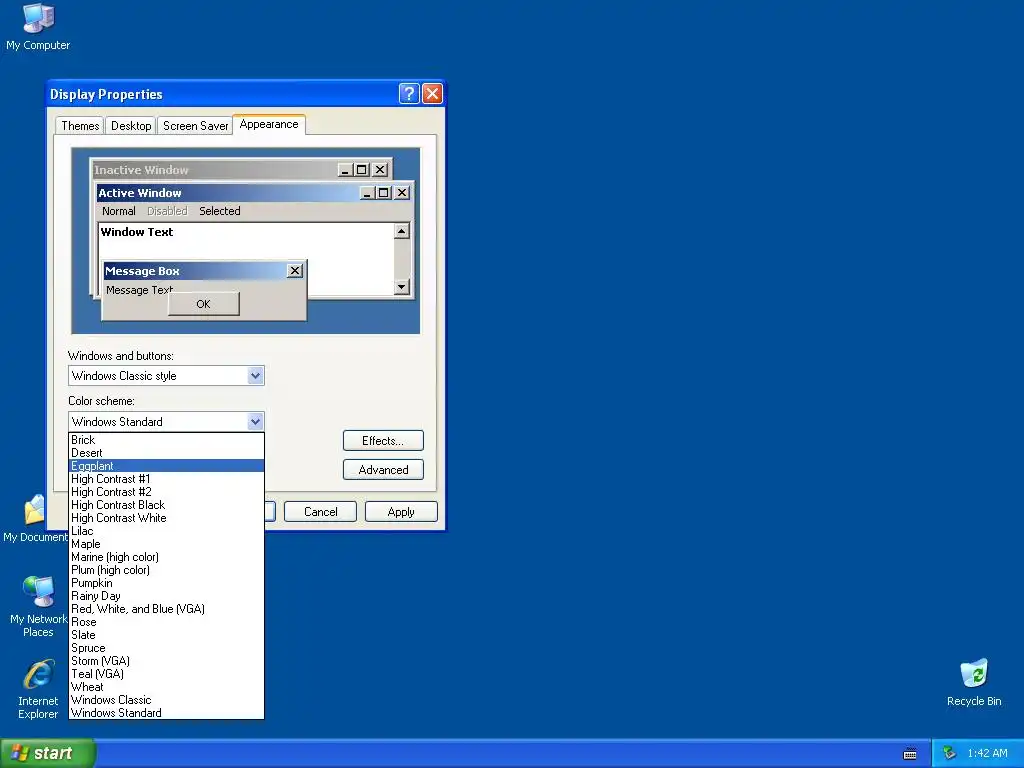The width and height of the screenshot is (1024, 768).
Task: Choose Spruce color scheme
Action: click(x=166, y=648)
